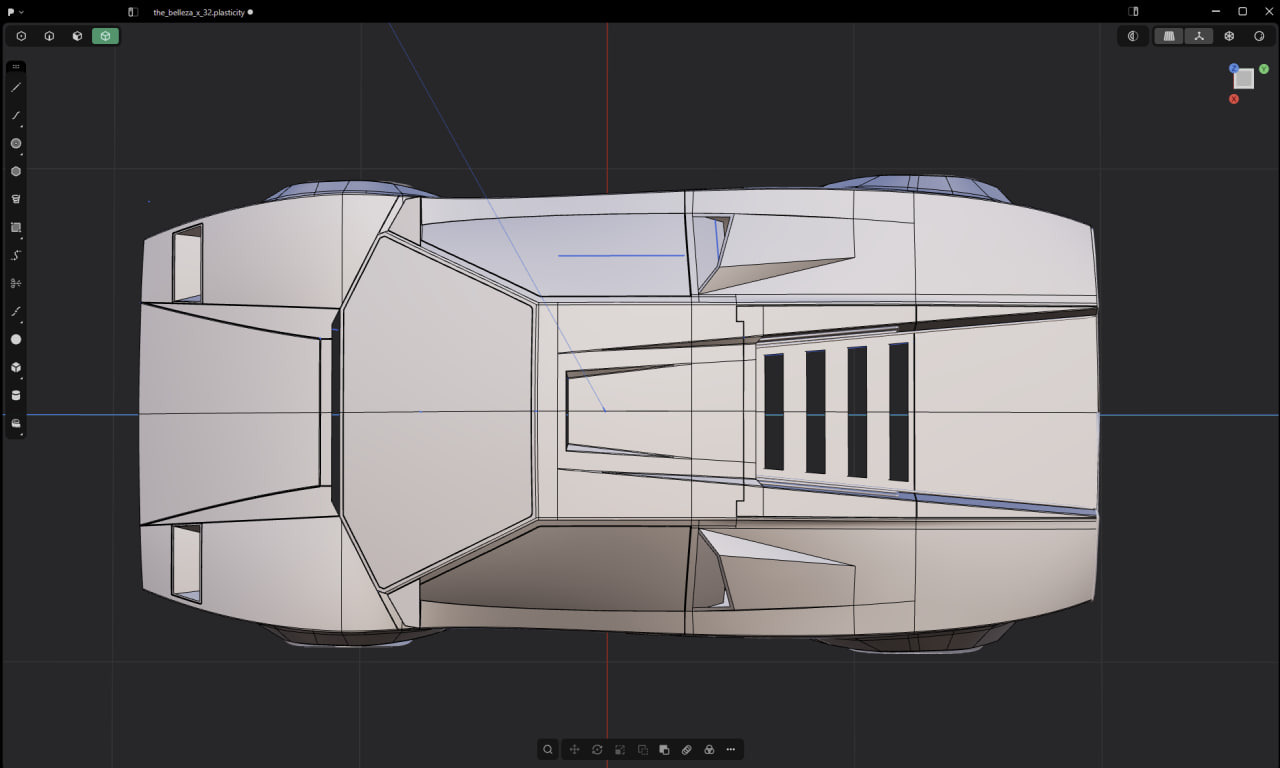Enable control-point selection mode
The image size is (1280, 768).
click(21, 36)
